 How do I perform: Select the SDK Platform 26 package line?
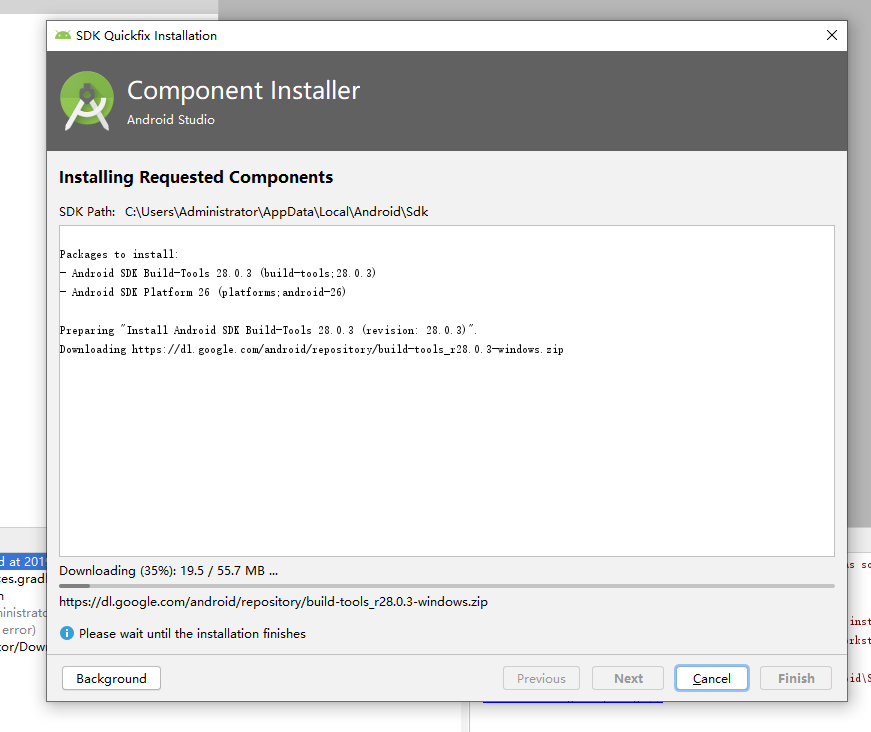(x=203, y=292)
